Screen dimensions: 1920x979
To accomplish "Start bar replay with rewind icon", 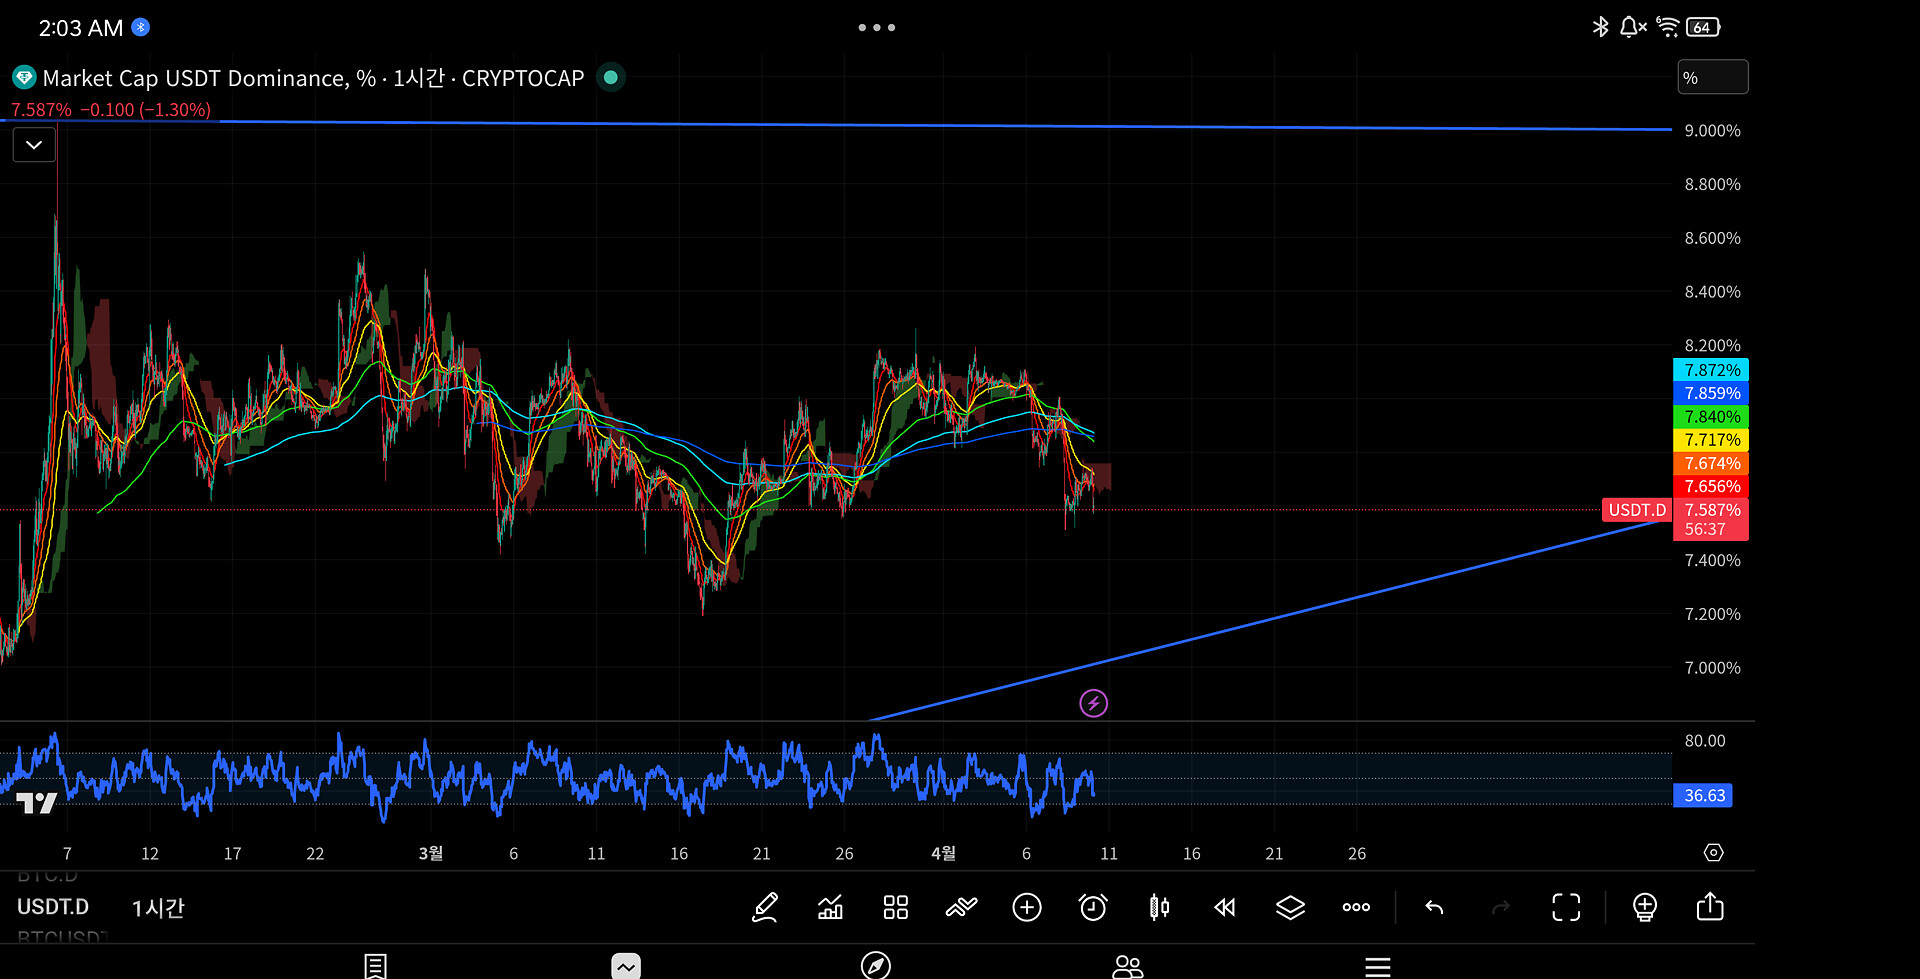I will coord(1225,907).
